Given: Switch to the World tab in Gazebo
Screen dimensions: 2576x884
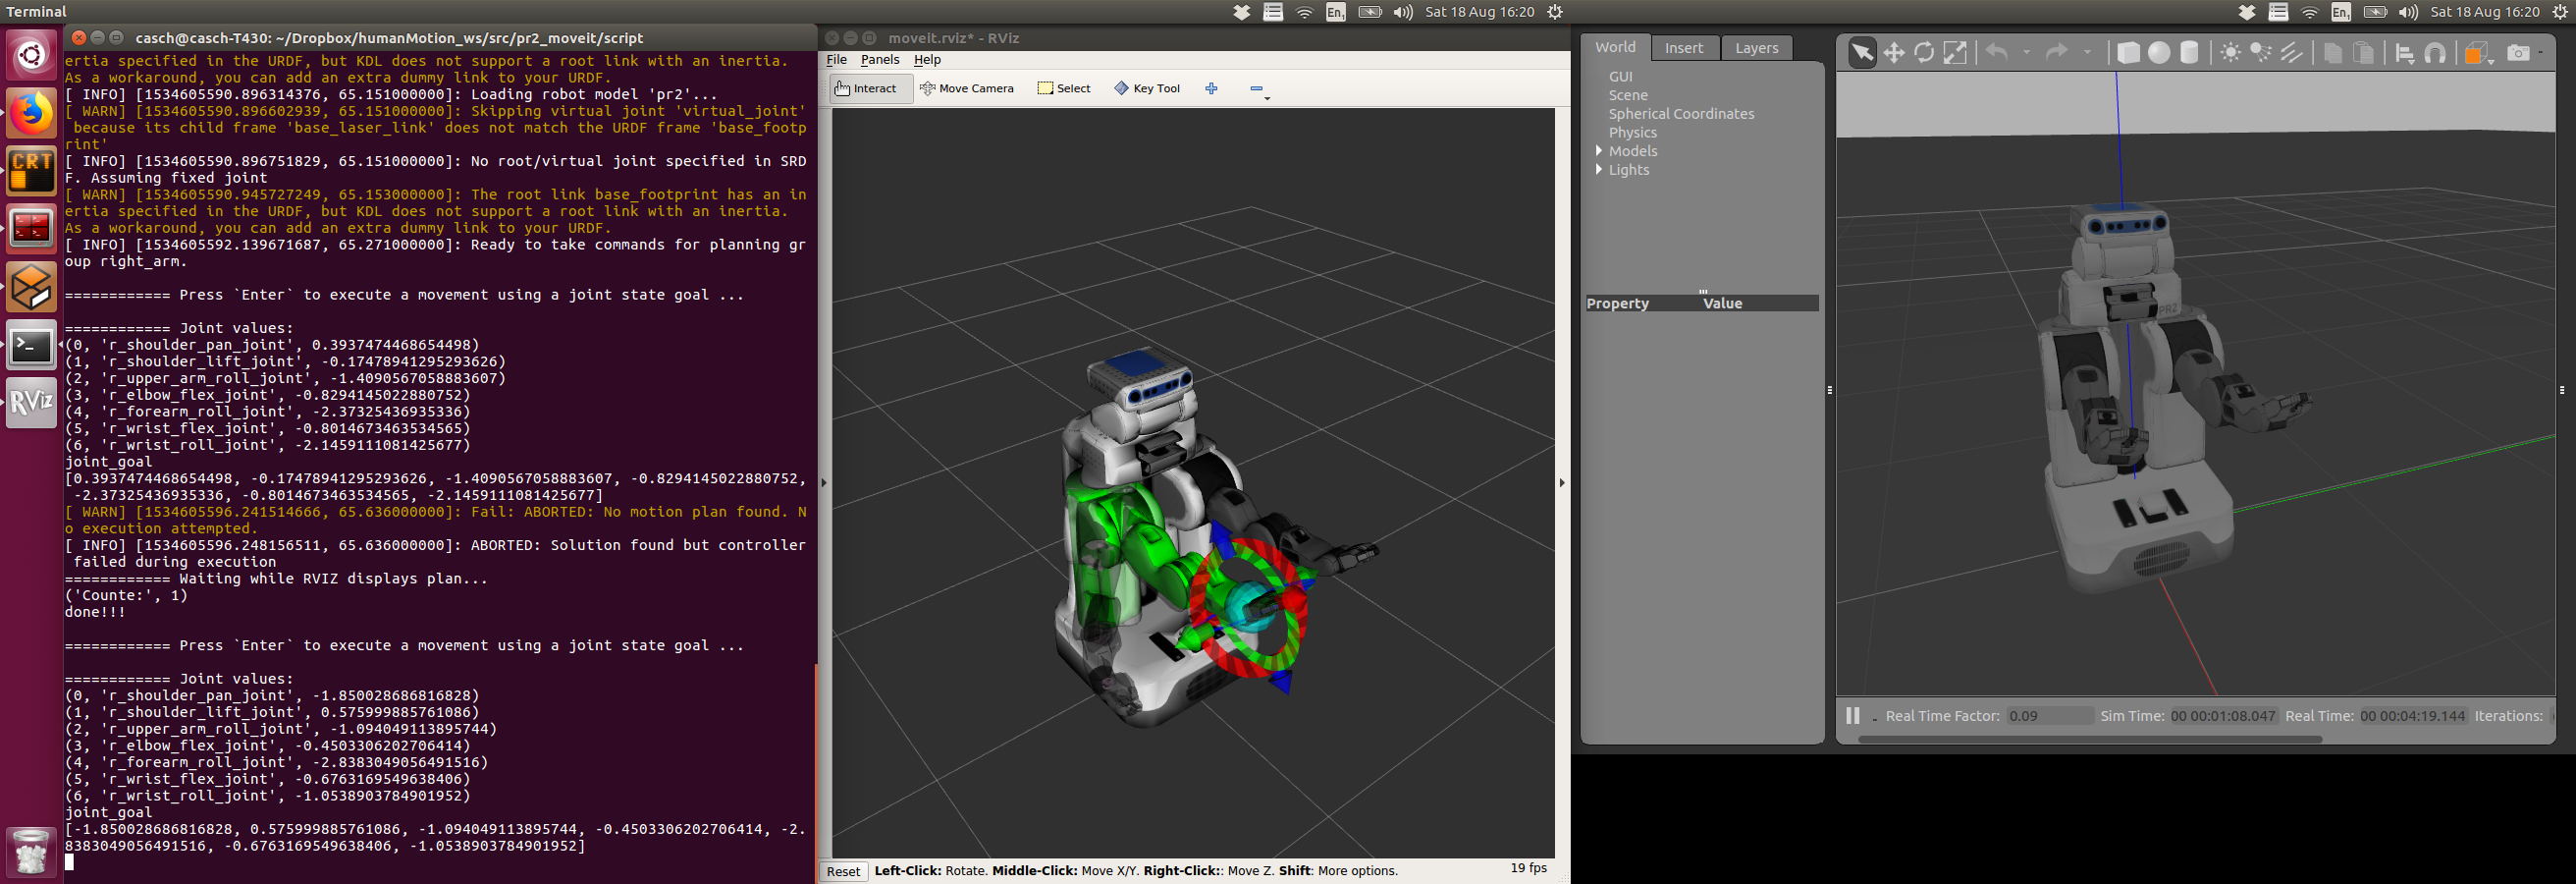Looking at the screenshot, I should coord(1615,47).
